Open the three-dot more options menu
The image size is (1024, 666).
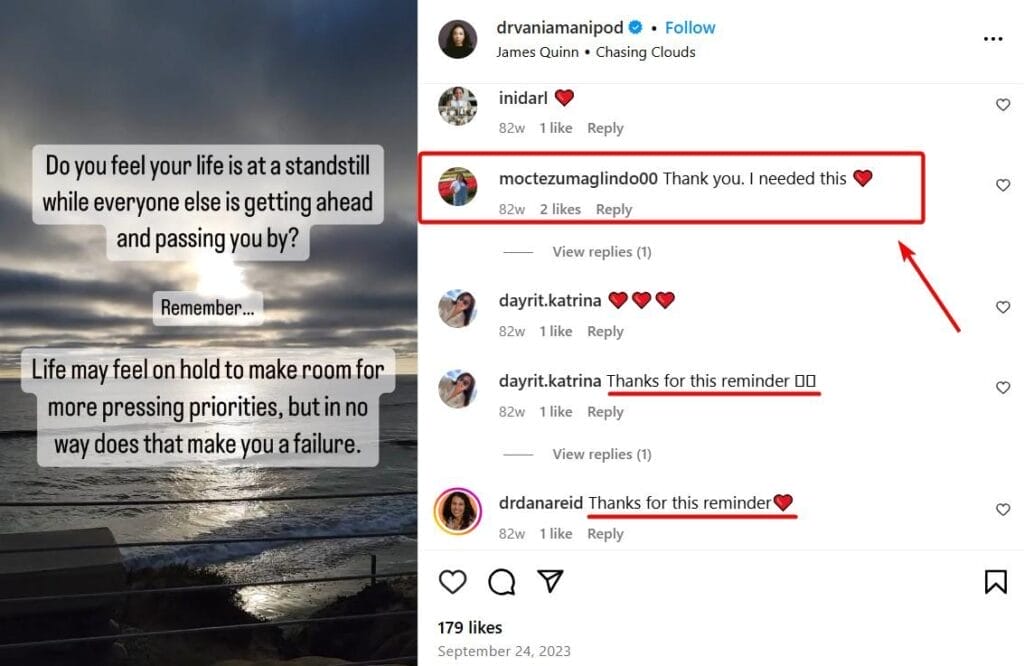(x=992, y=39)
